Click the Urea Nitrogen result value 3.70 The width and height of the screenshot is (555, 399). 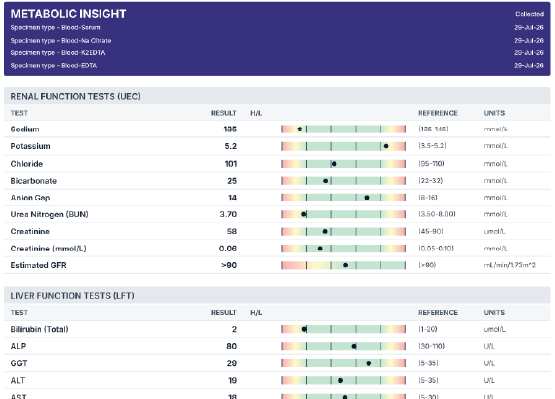coord(228,214)
